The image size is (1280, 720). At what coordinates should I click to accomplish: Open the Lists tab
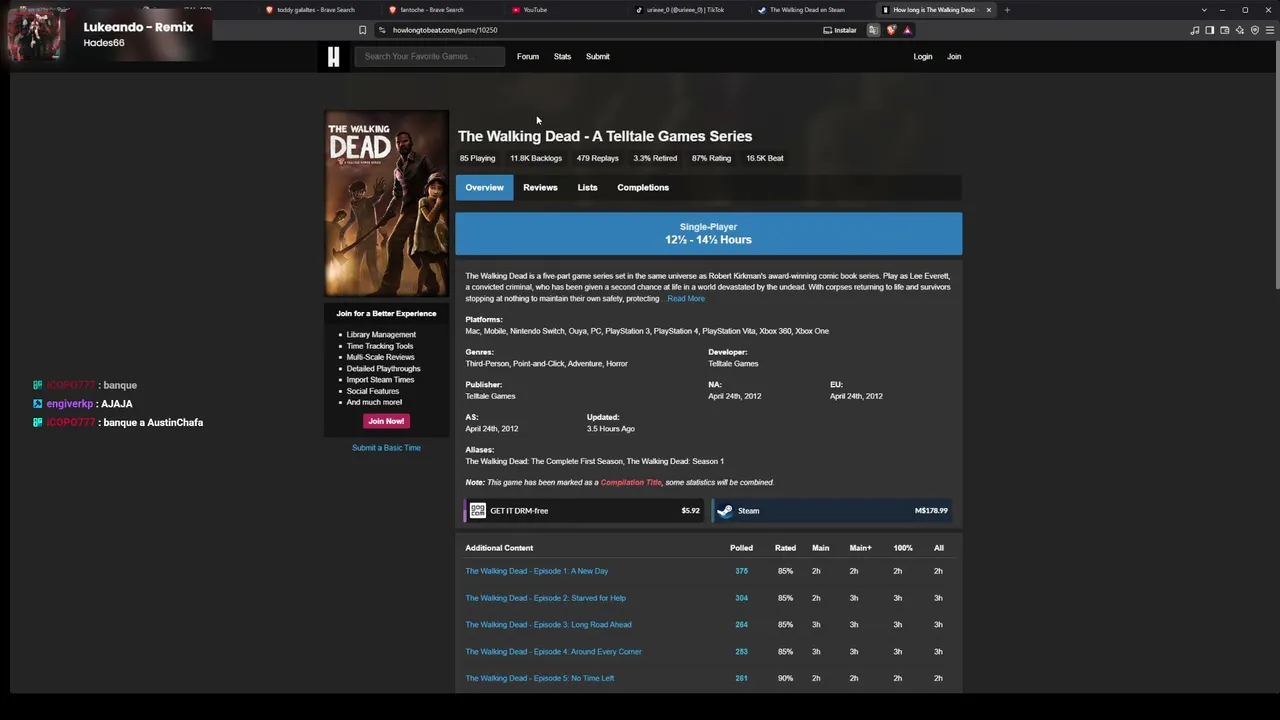[587, 187]
